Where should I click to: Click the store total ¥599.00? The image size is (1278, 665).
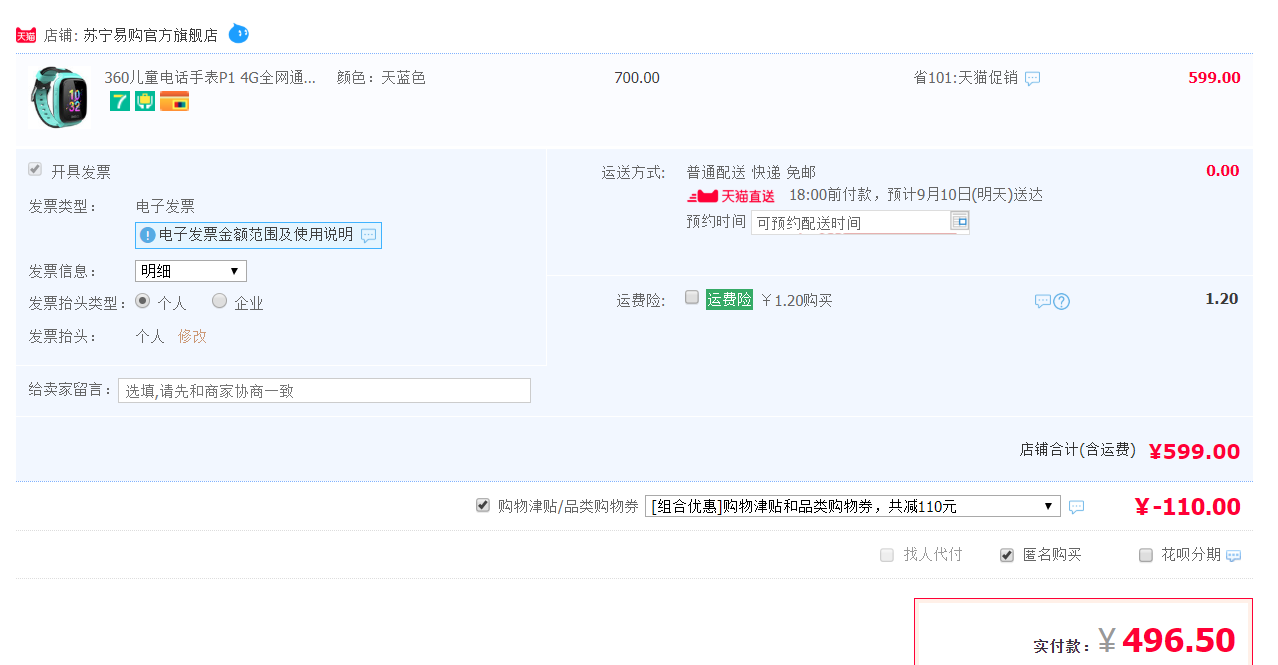coord(1195,452)
